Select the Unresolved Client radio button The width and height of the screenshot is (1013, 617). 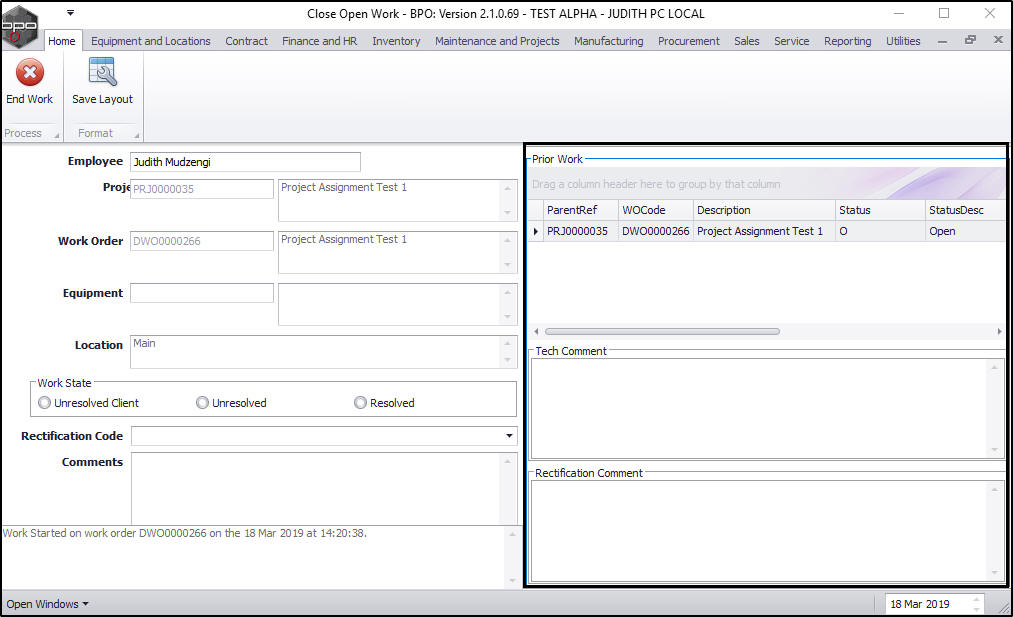pyautogui.click(x=45, y=403)
